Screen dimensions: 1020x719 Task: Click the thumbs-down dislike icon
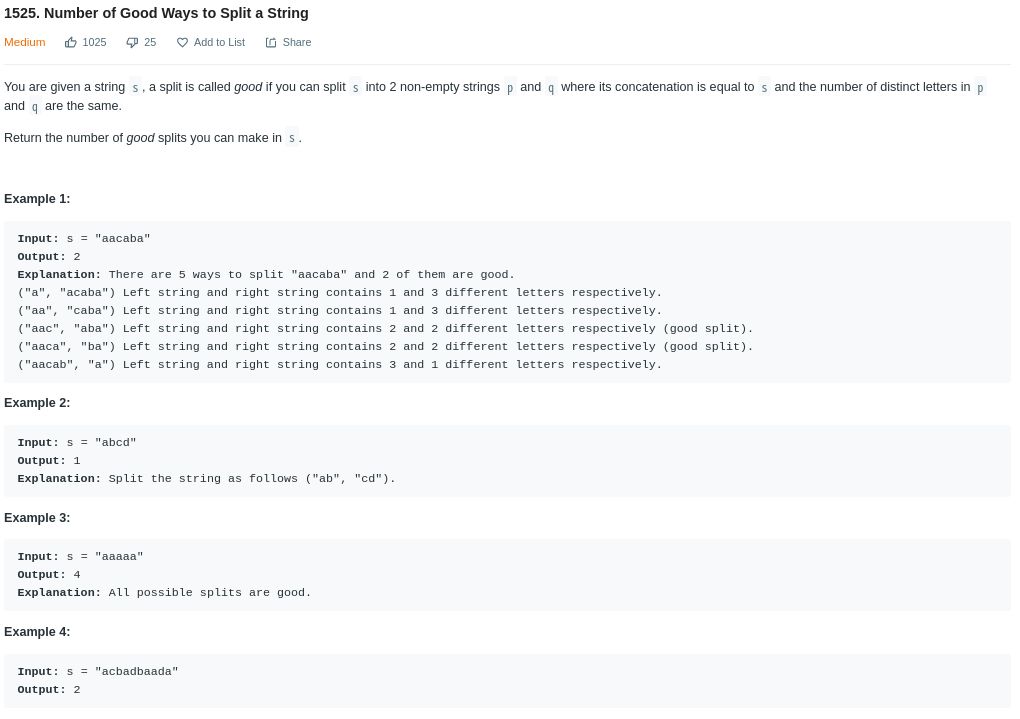click(132, 43)
